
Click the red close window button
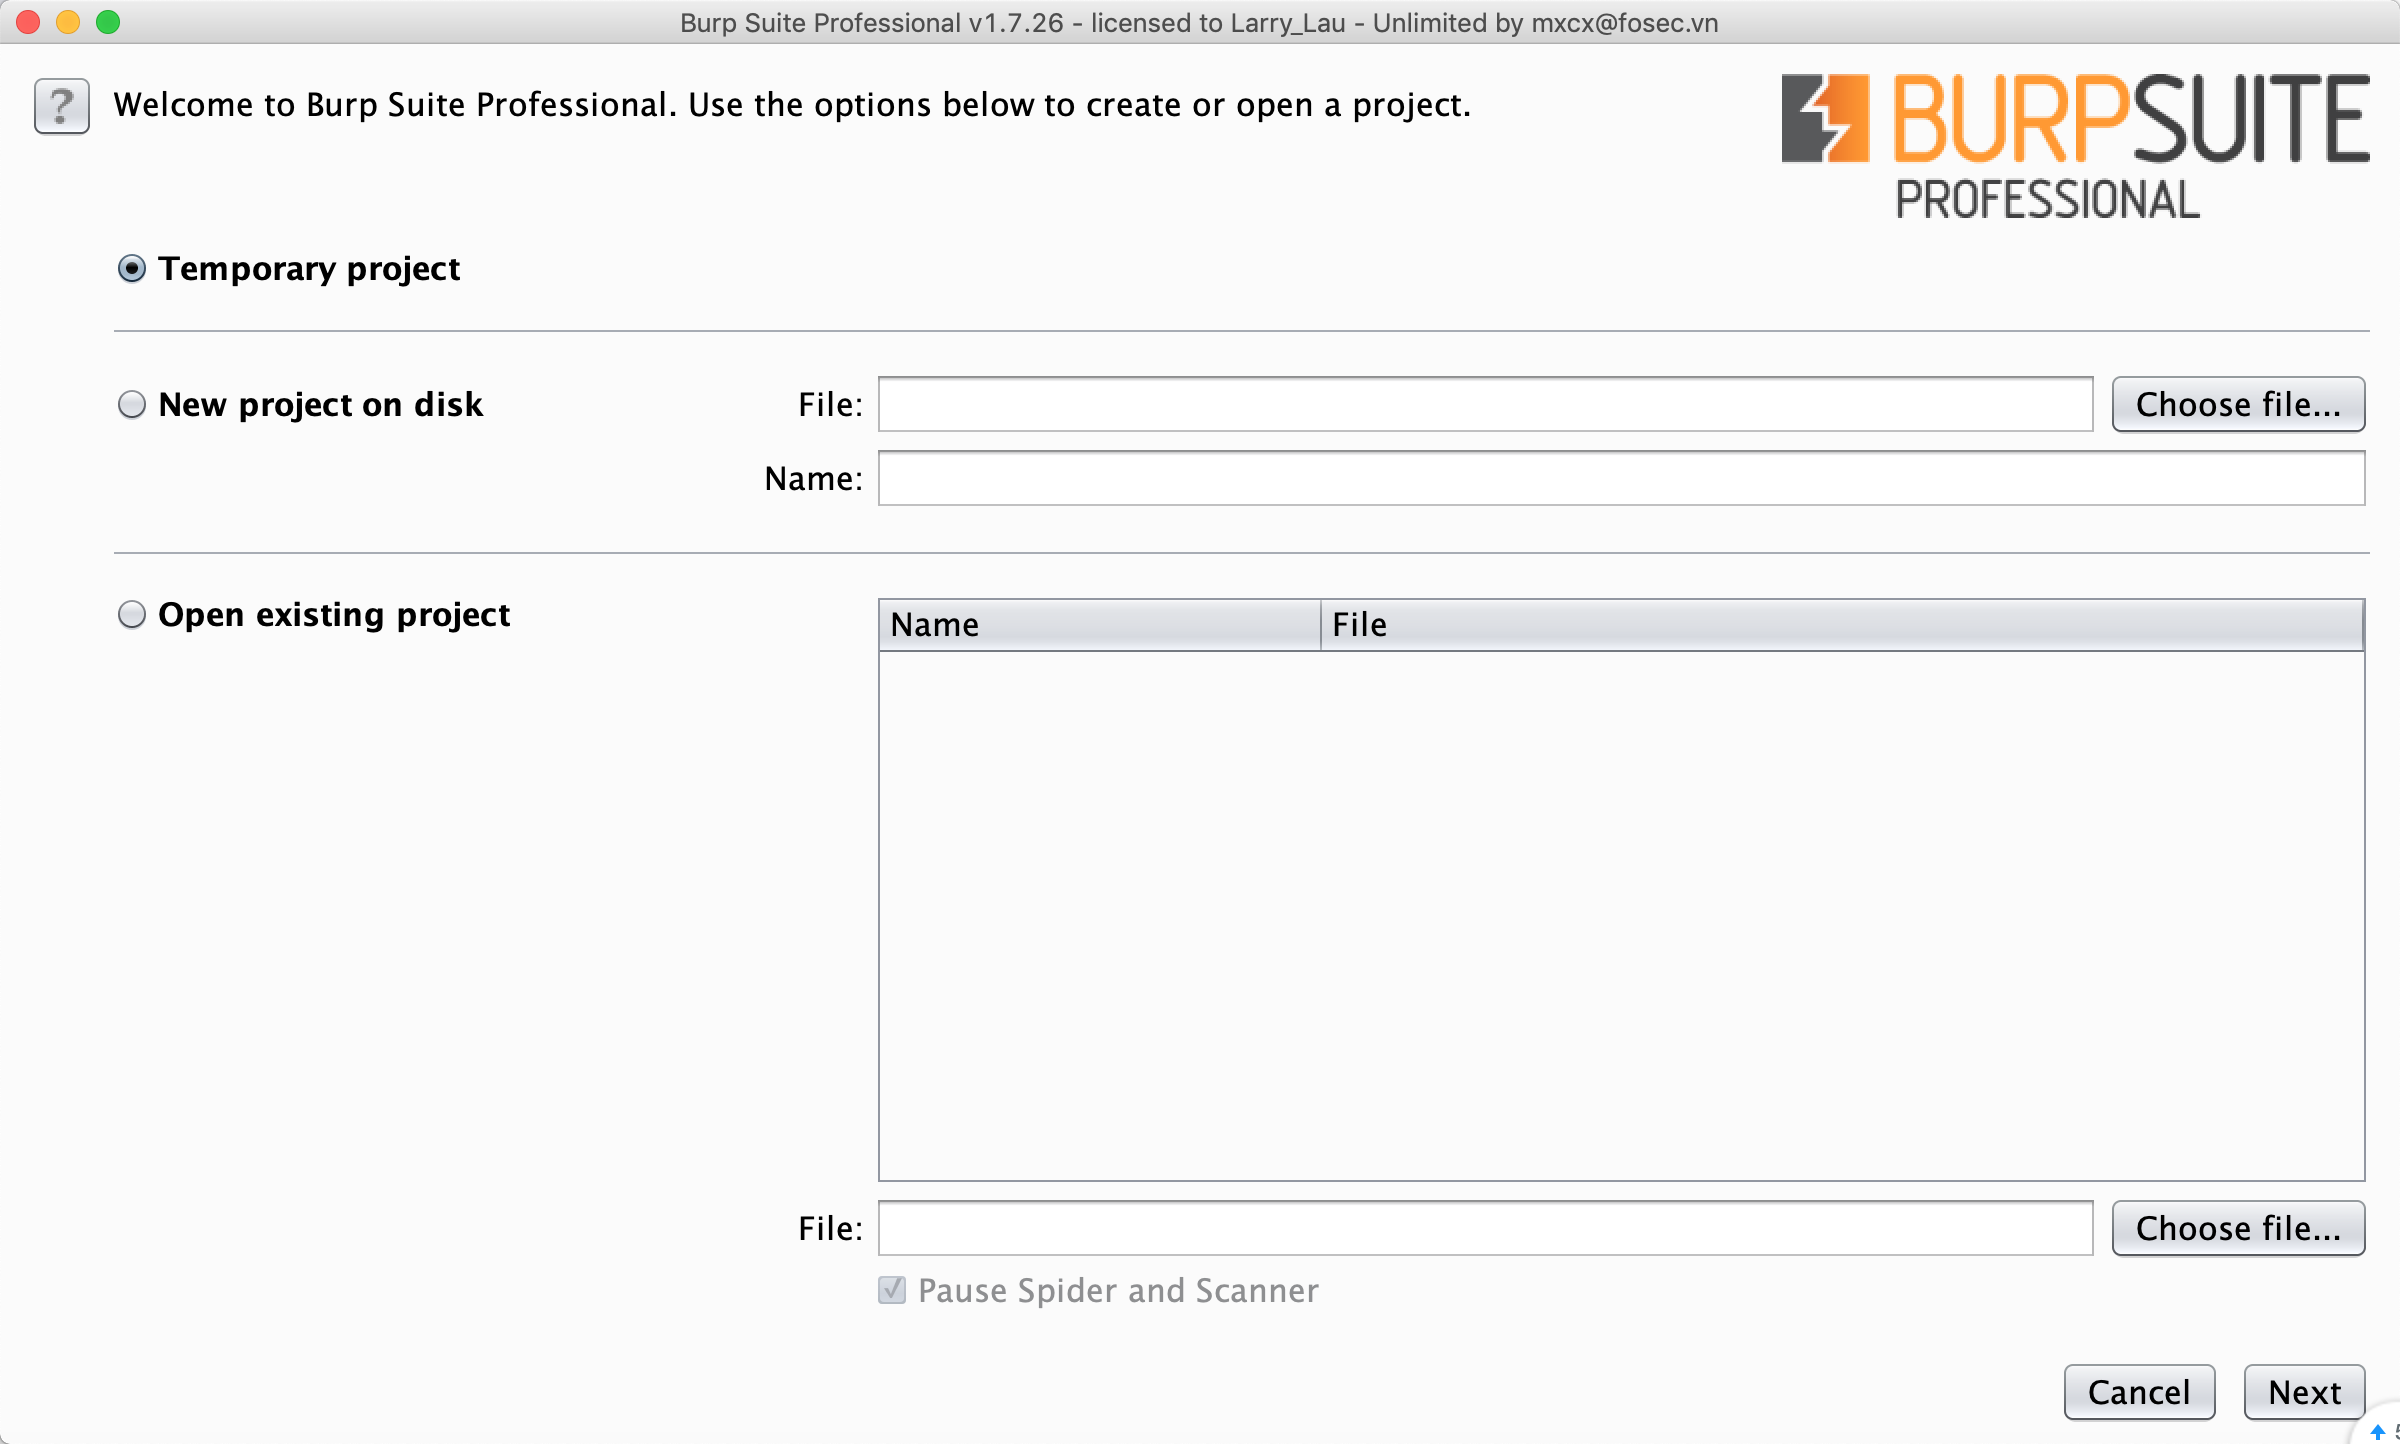[28, 22]
